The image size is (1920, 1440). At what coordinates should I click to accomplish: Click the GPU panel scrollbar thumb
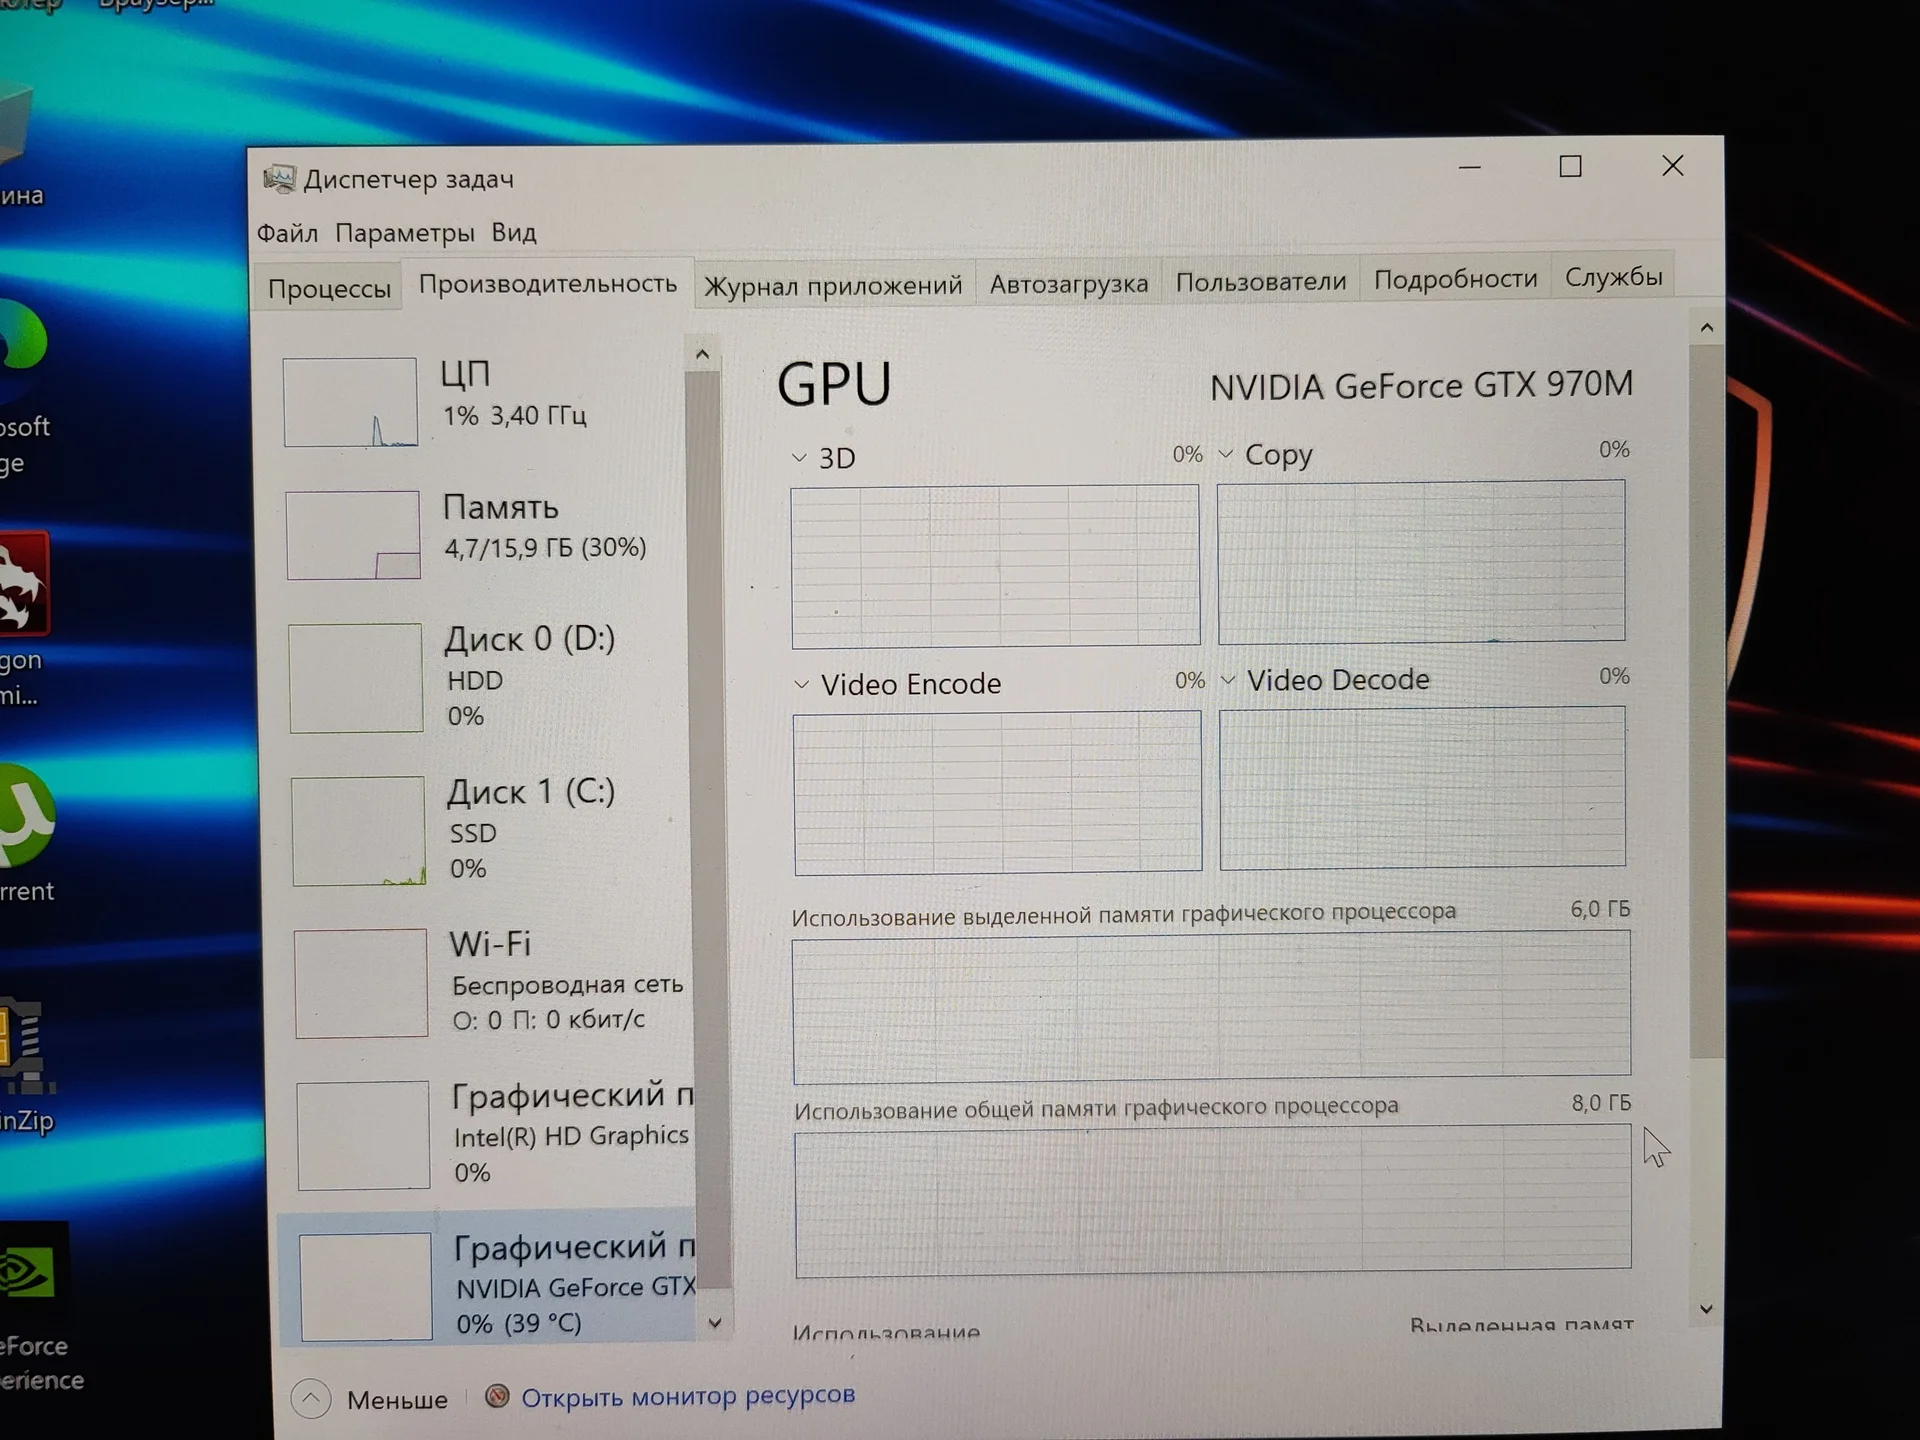point(1707,702)
